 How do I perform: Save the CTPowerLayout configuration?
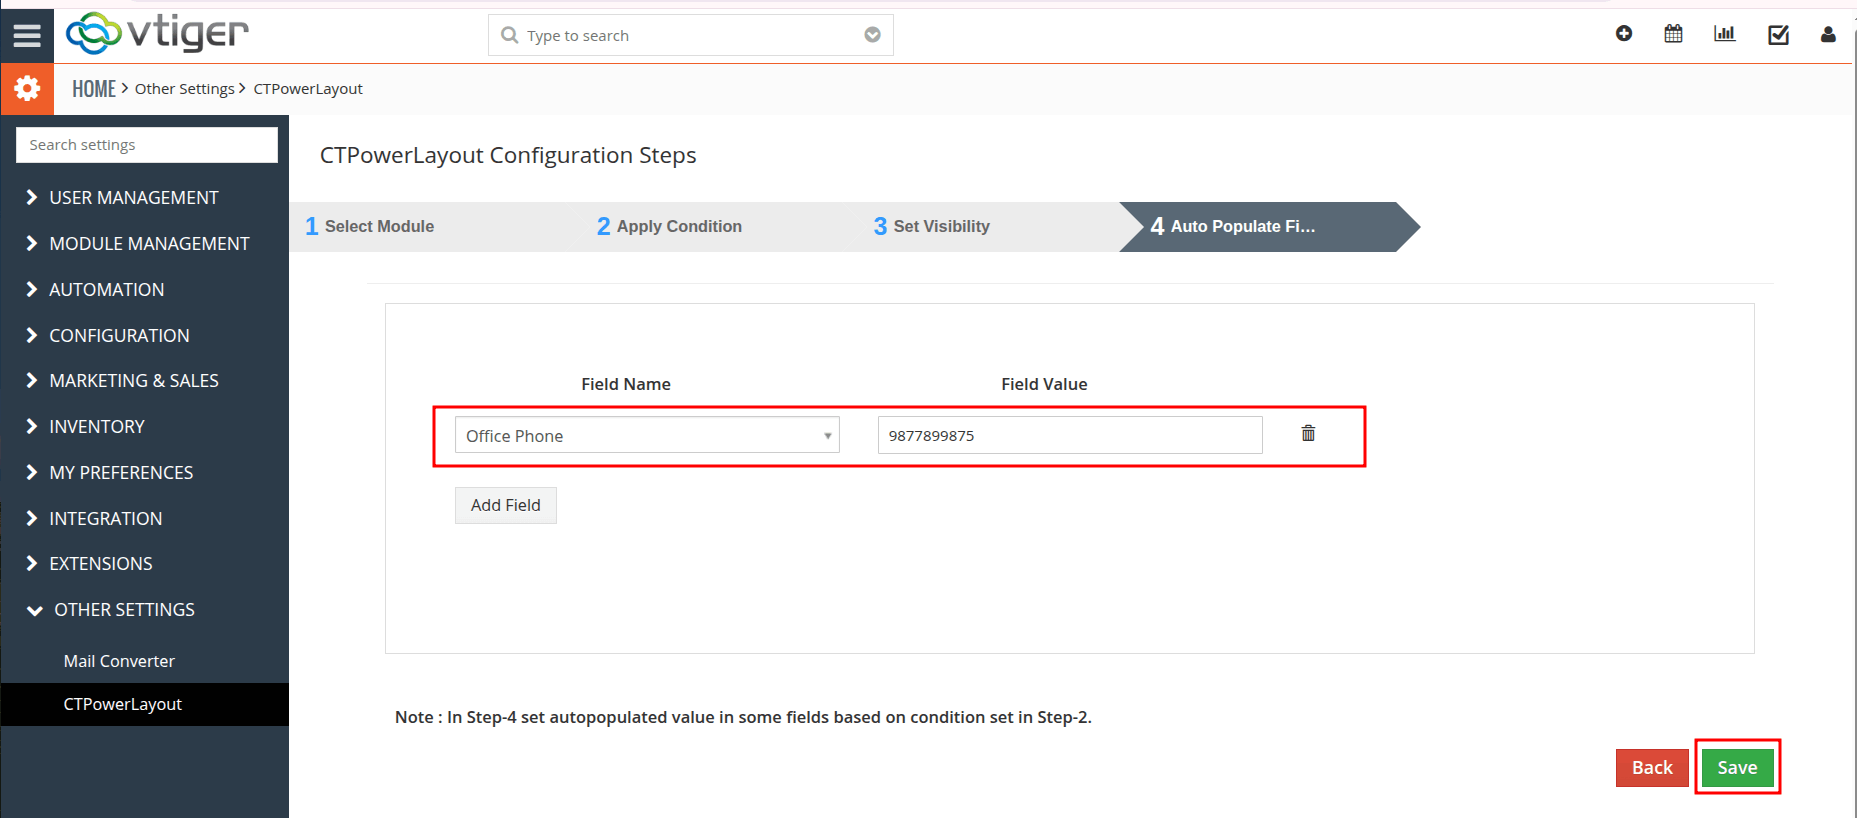pyautogui.click(x=1737, y=768)
